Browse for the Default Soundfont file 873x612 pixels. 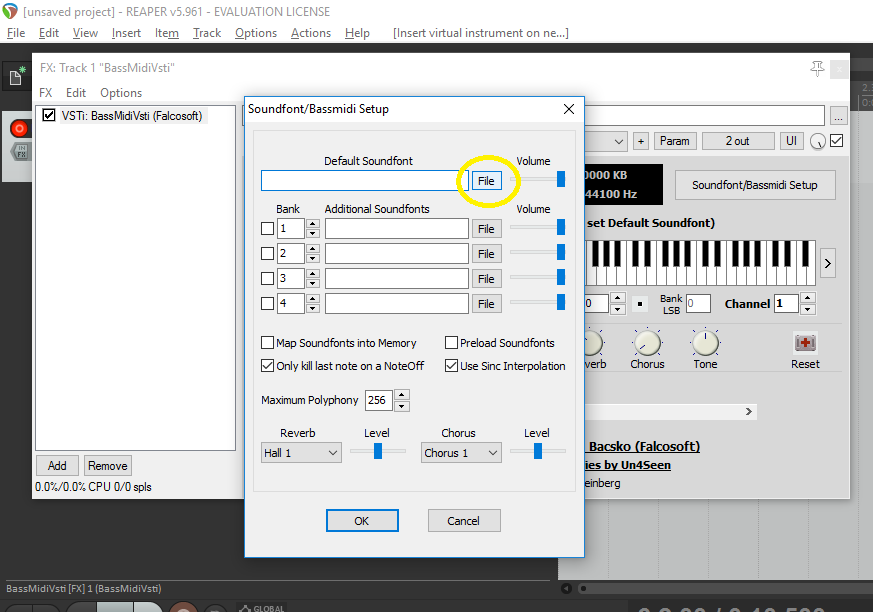(x=486, y=181)
